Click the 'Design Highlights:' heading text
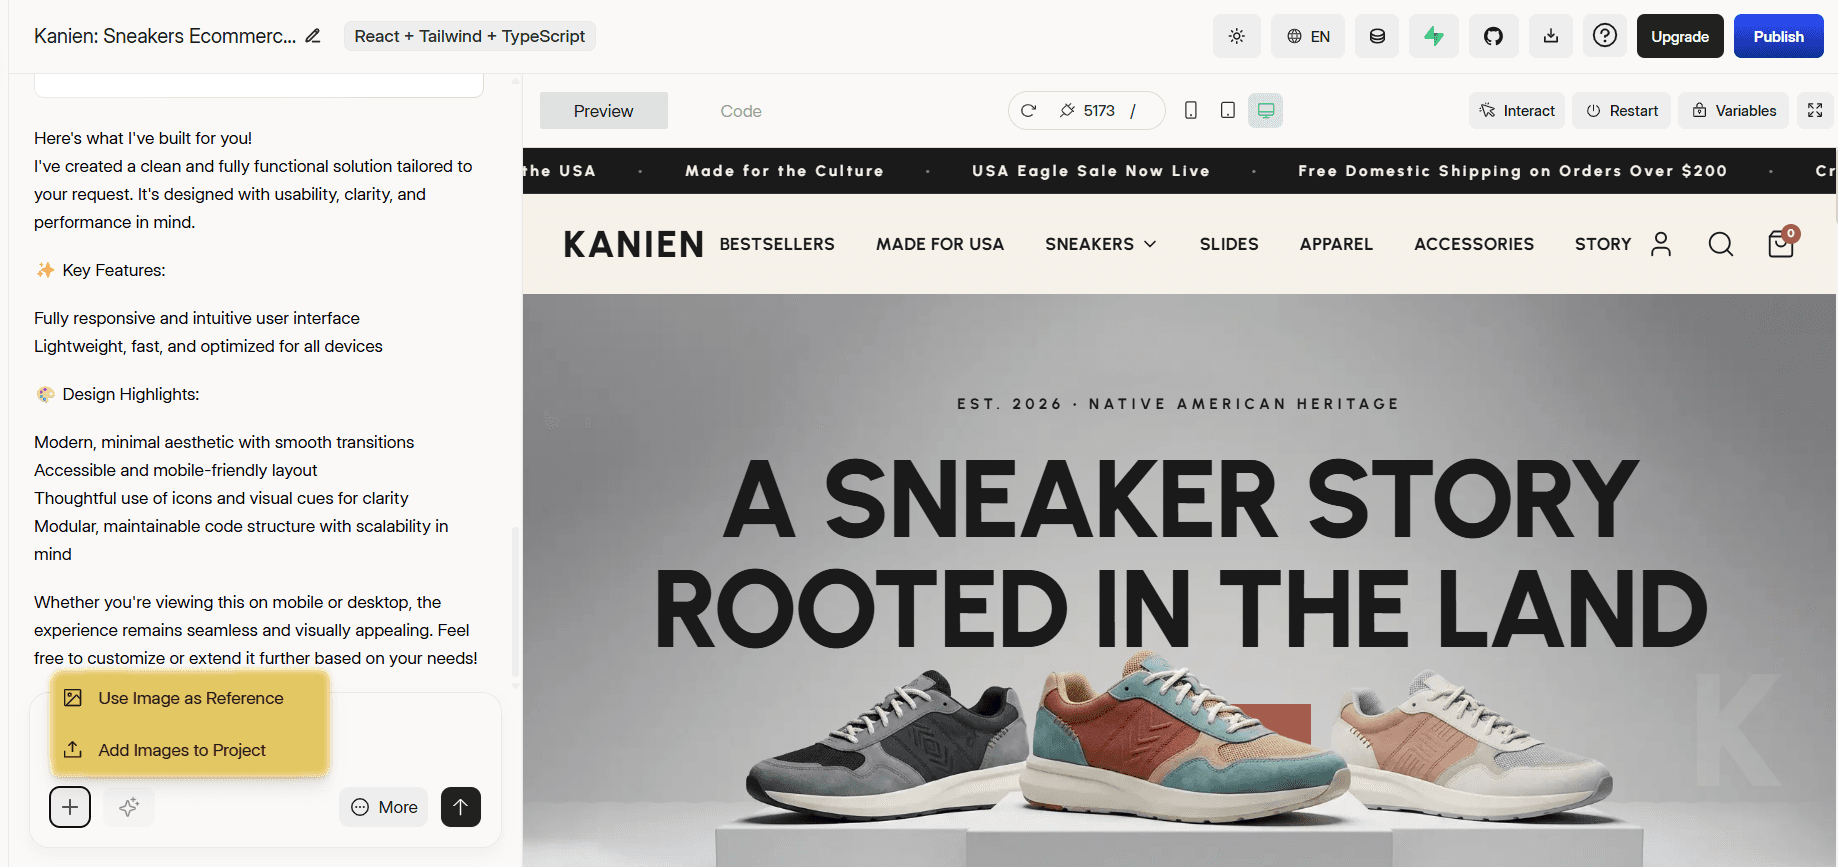The height and width of the screenshot is (867, 1838). click(131, 394)
